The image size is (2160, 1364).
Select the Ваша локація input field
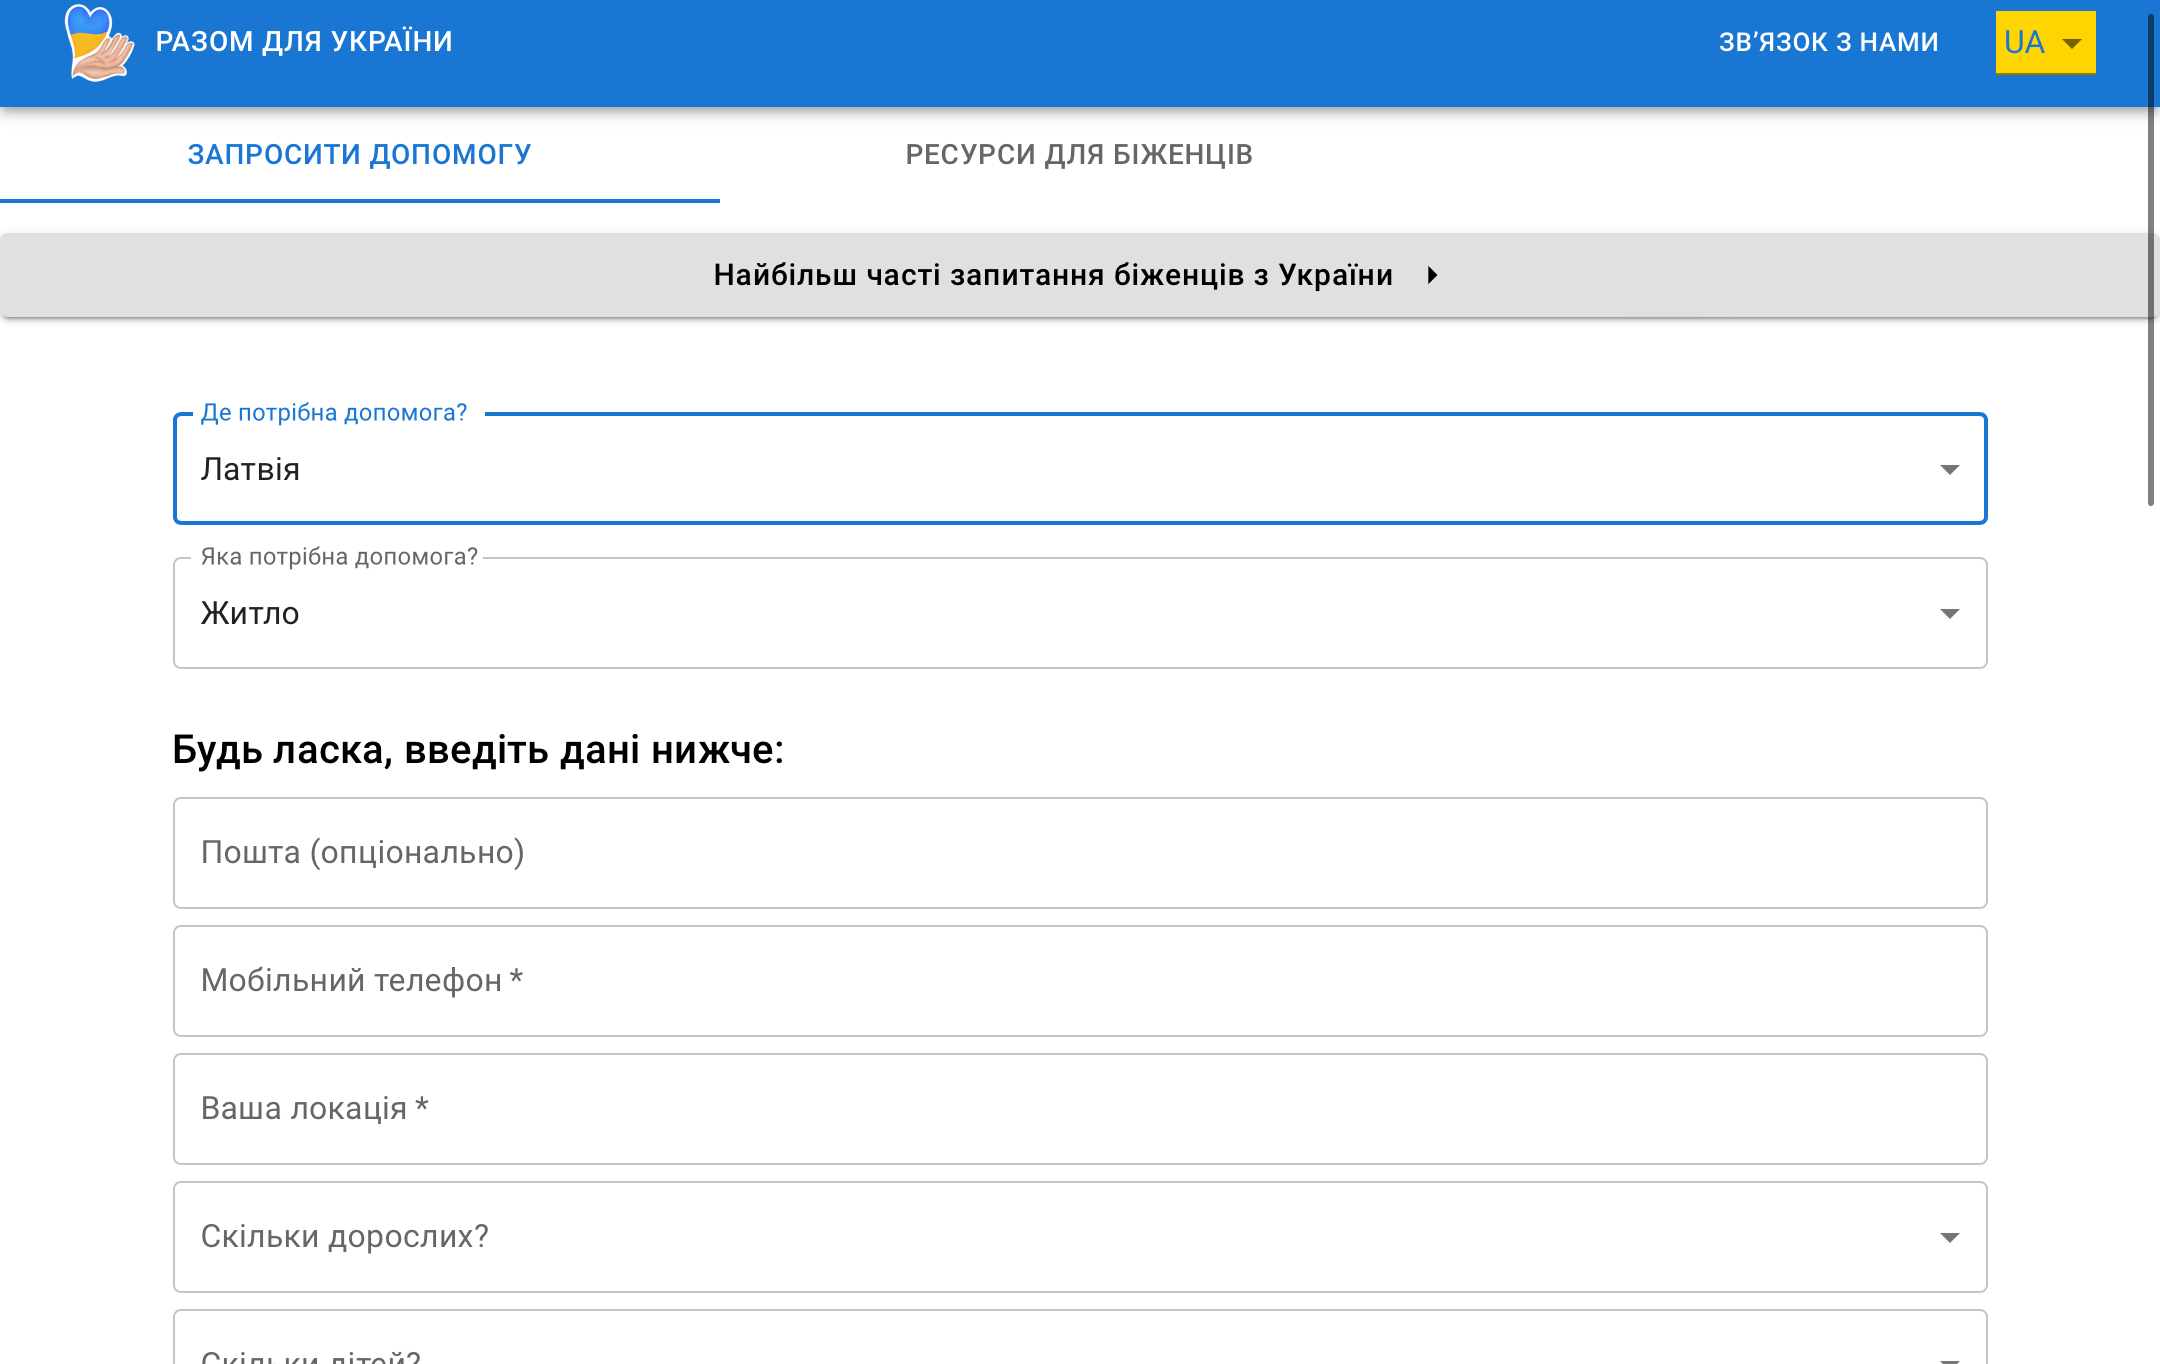1079,1109
